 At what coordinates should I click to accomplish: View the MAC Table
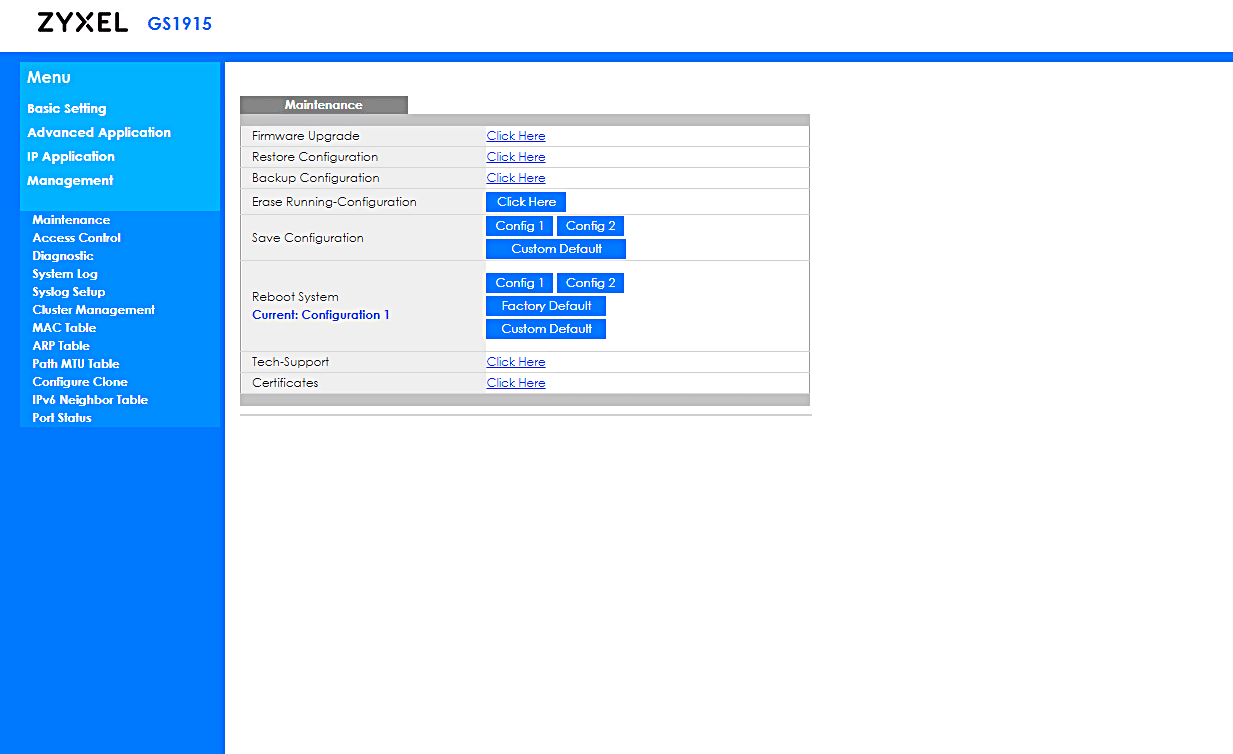[x=64, y=328]
